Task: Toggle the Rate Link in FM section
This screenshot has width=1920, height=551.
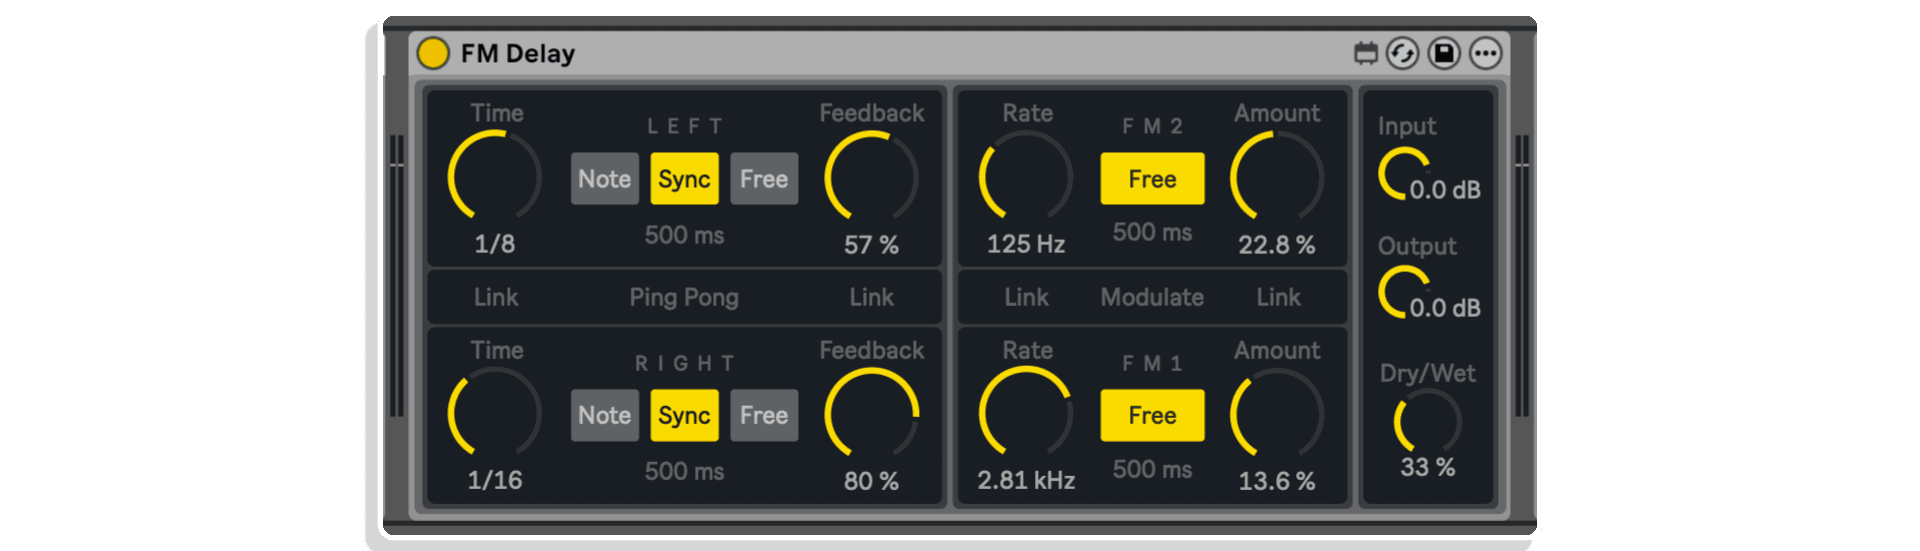Action: 1027,297
